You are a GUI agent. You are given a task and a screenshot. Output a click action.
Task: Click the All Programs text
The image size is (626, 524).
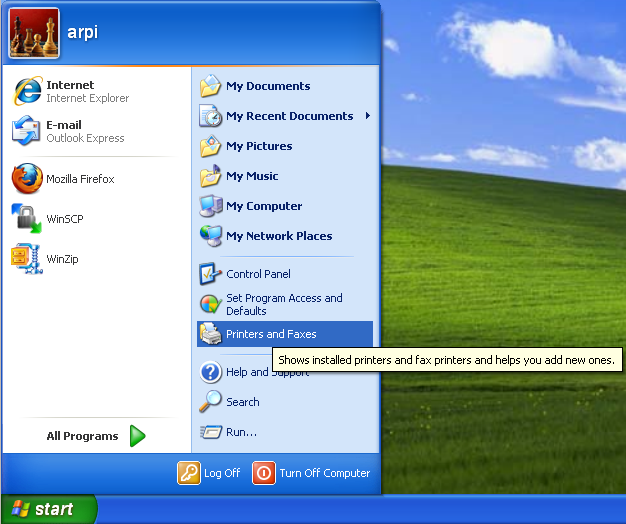[82, 436]
